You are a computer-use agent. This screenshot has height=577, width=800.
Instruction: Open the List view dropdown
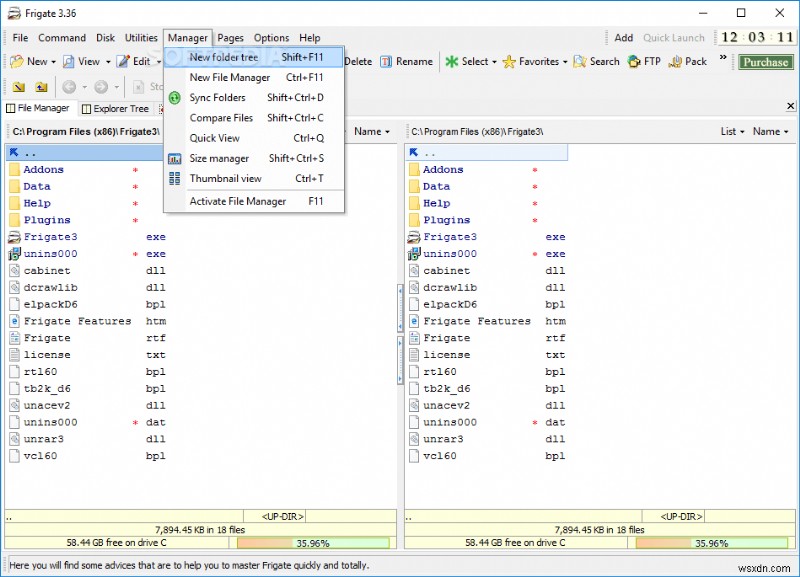(x=730, y=130)
